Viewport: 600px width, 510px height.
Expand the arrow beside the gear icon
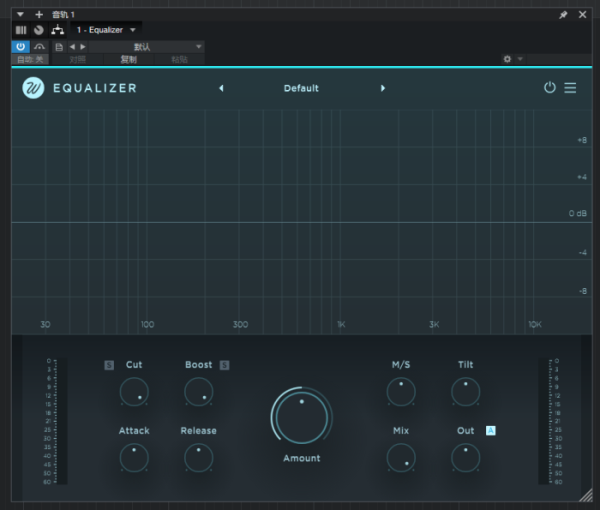[520, 59]
